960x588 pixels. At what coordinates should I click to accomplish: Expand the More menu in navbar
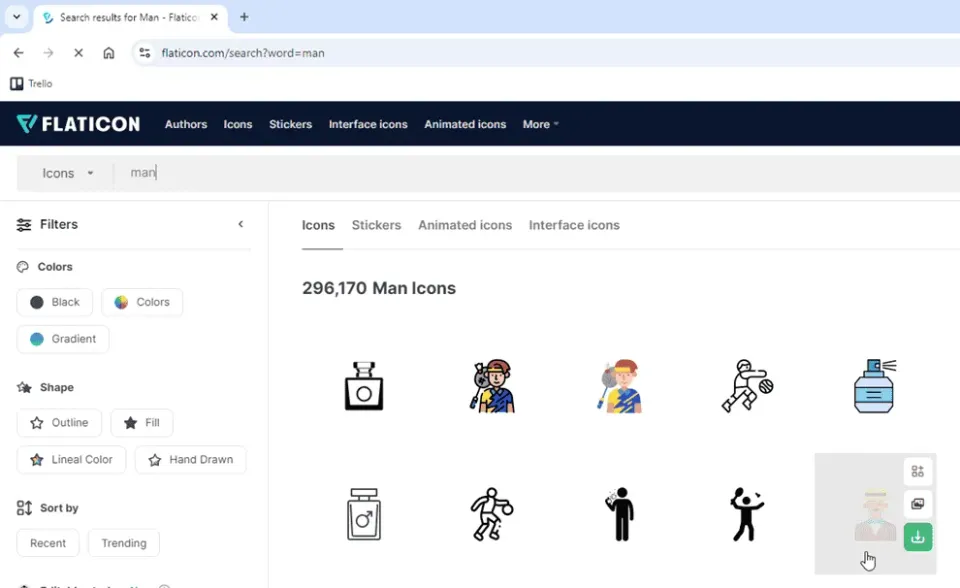click(x=541, y=124)
